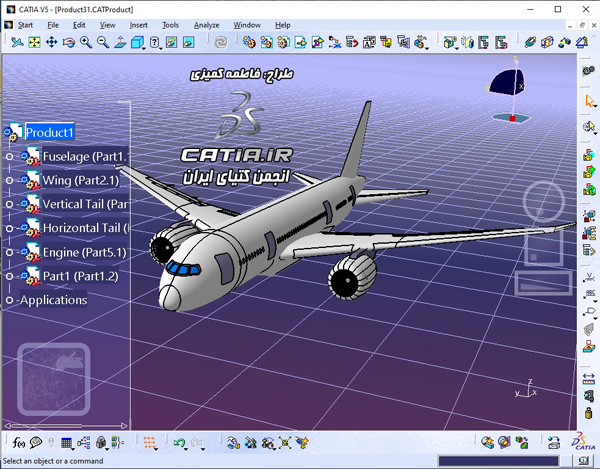Click the dark power input field
This screenshot has width=600, height=469.
tap(499, 461)
